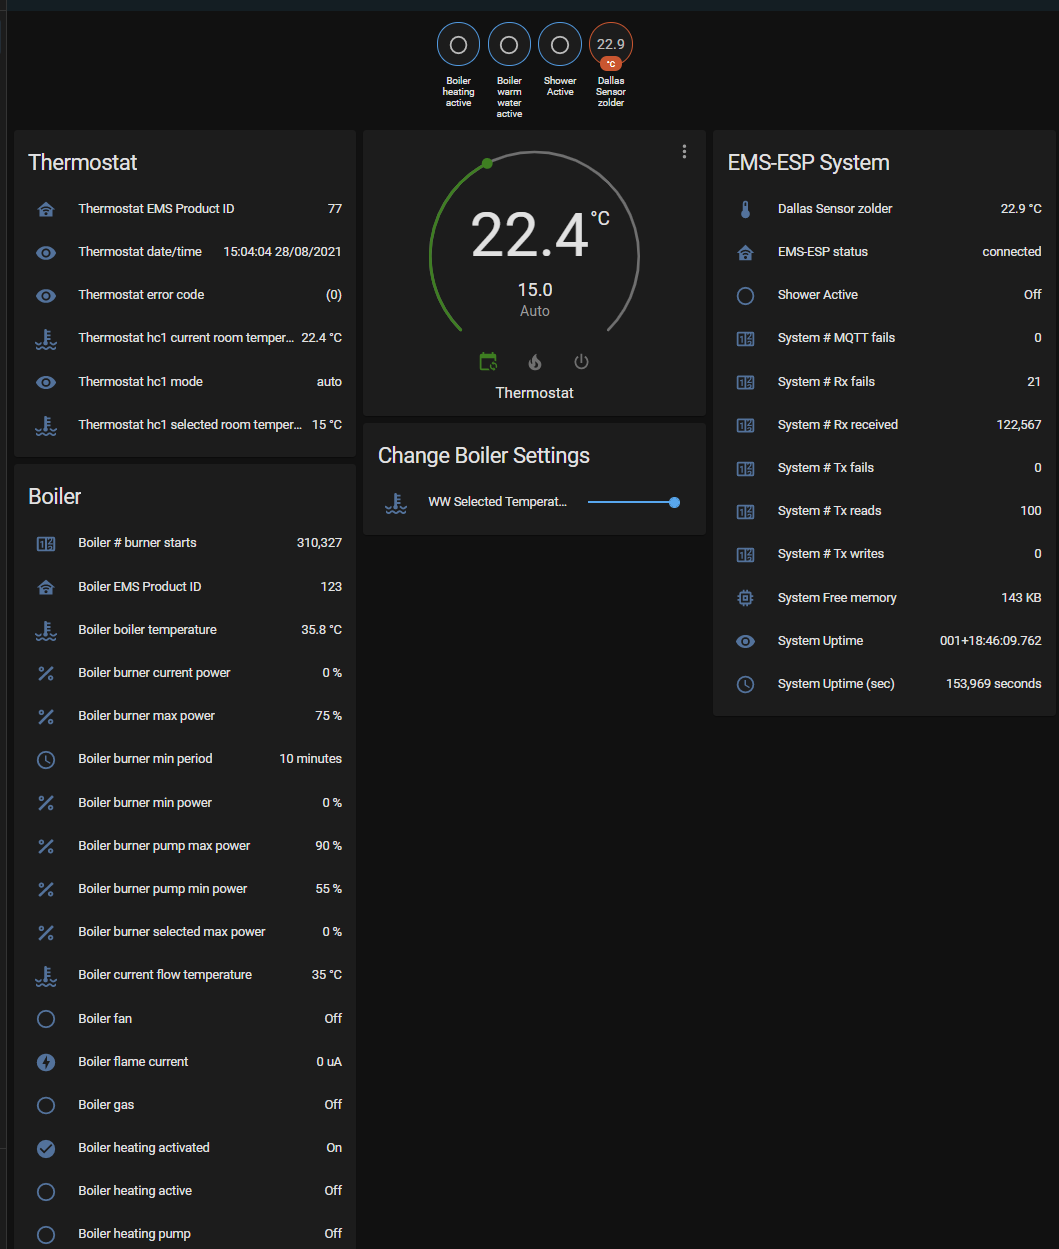Click the Shower Active badge at top
1059x1249 pixels.
pyautogui.click(x=560, y=45)
